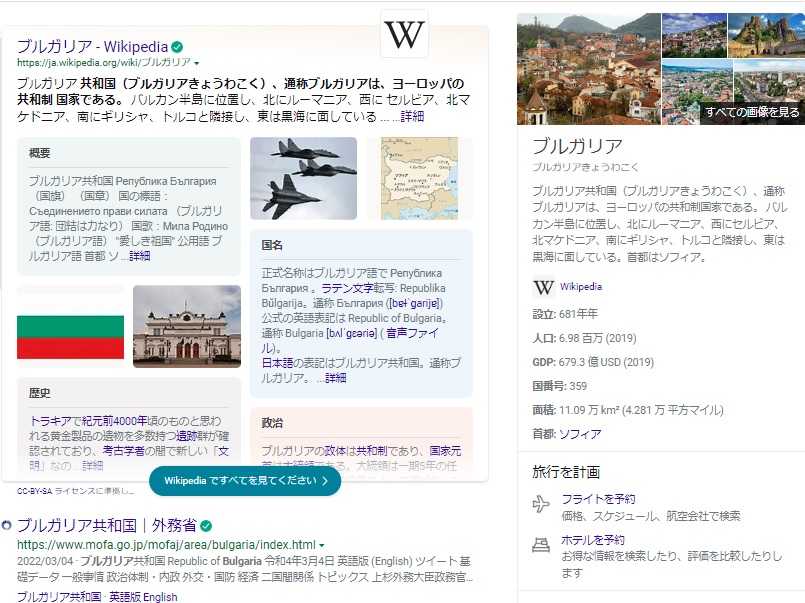
Task: Click the rock fortress photo at top right
Action: 766,35
